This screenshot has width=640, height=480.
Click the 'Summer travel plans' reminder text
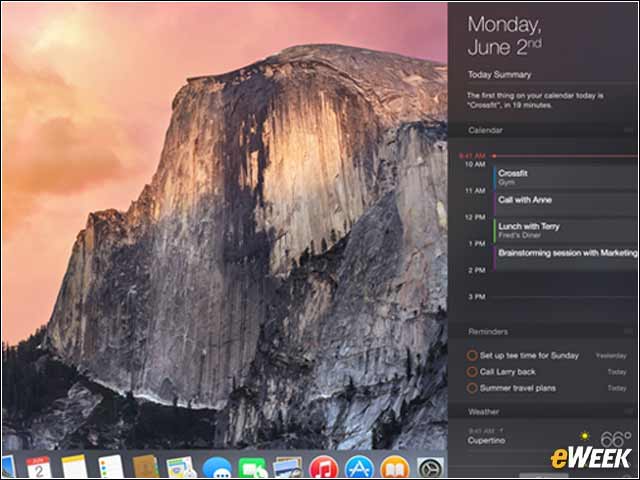click(x=518, y=388)
